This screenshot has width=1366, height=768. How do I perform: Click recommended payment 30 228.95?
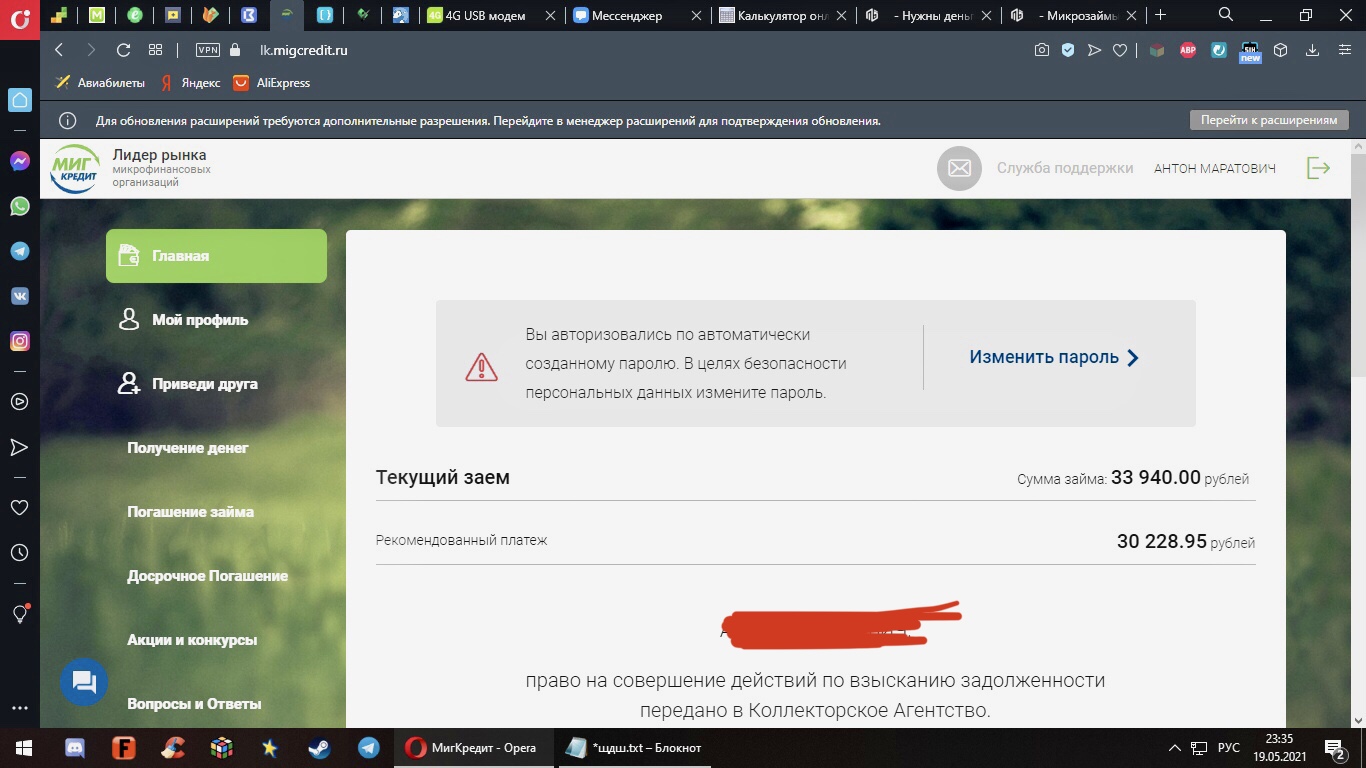click(1162, 541)
